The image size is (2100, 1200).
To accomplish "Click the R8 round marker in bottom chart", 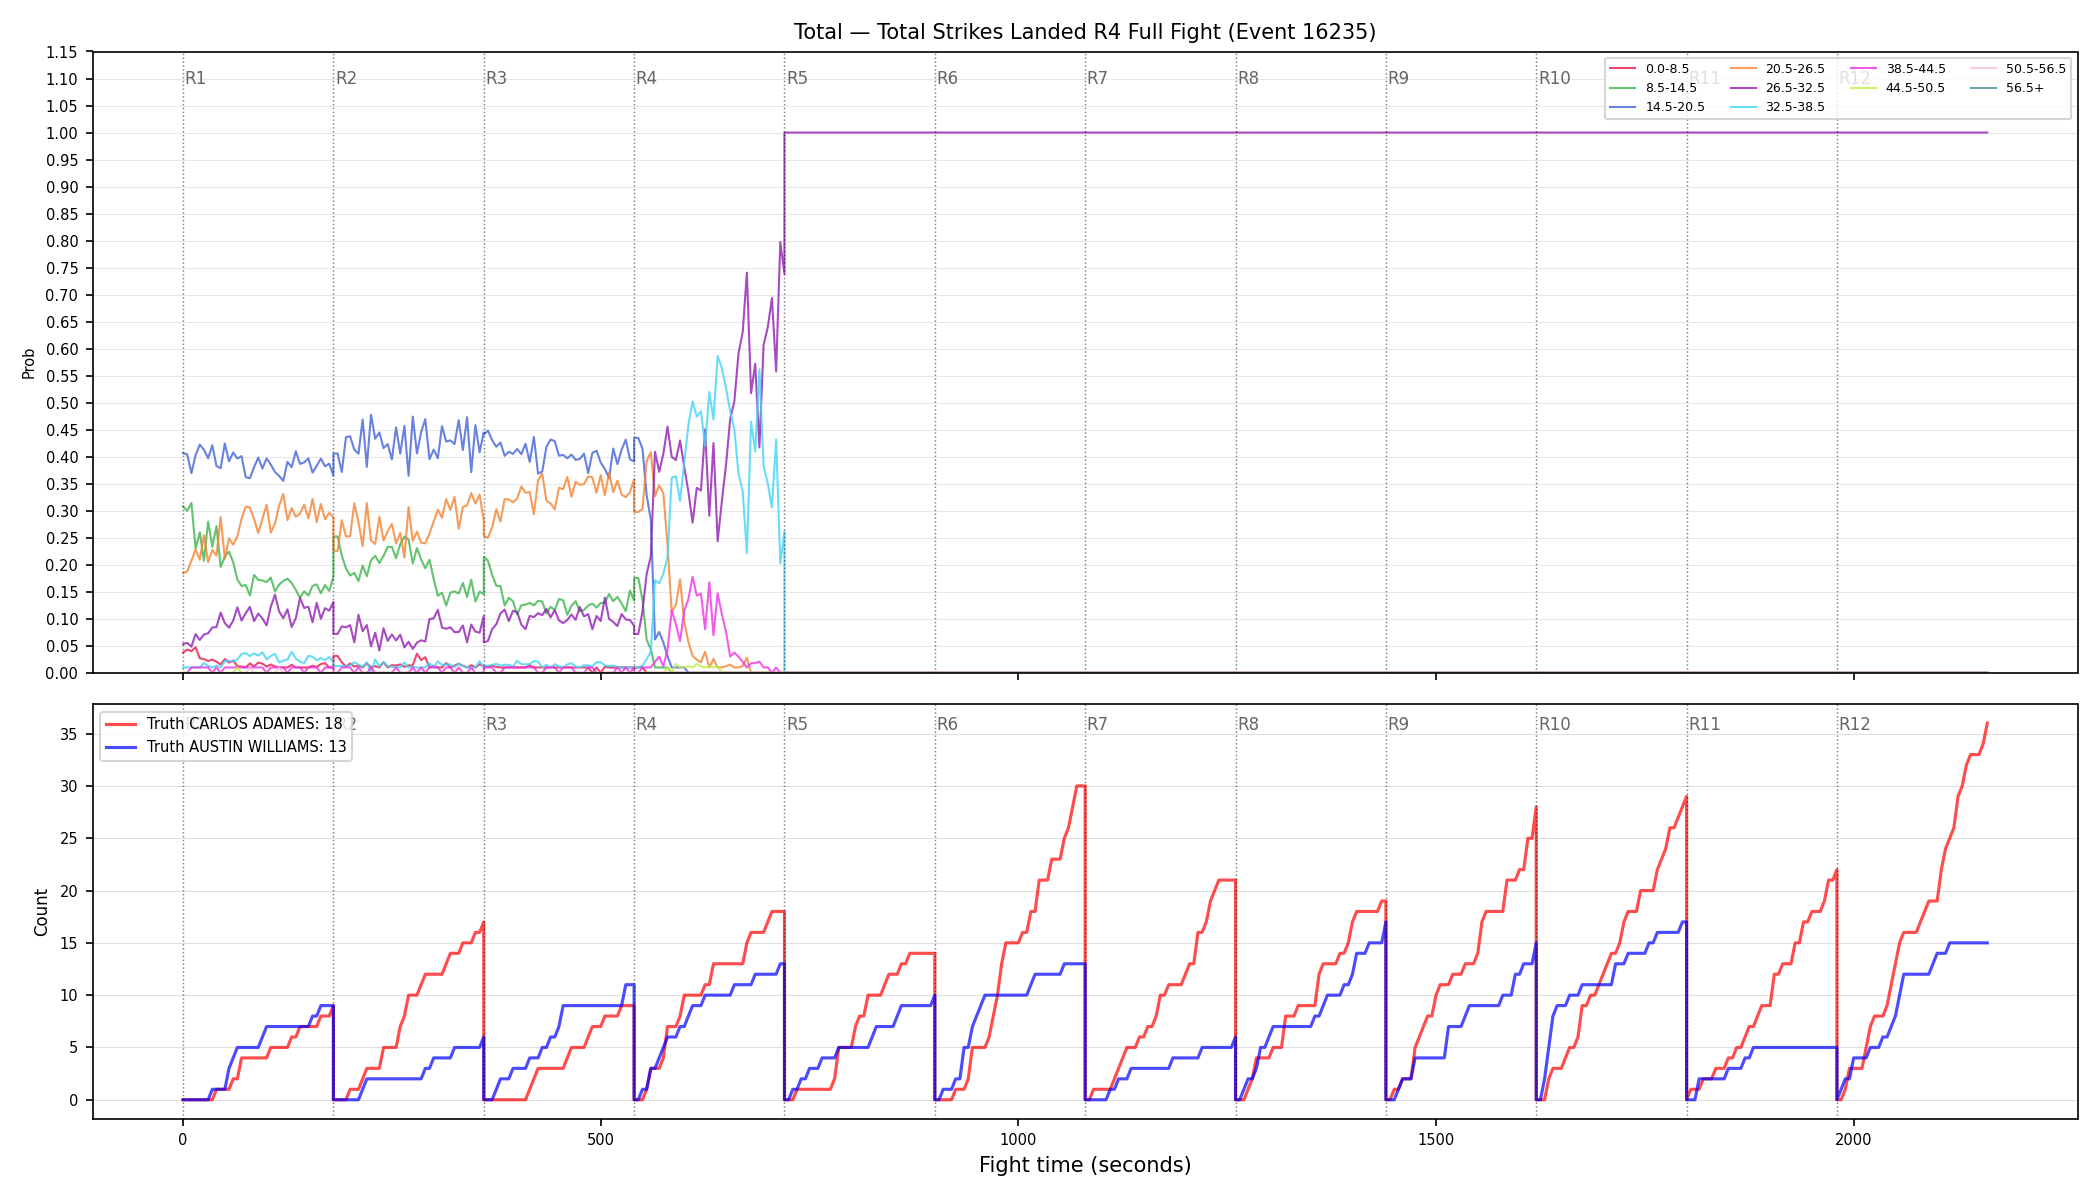I will pyautogui.click(x=1248, y=724).
